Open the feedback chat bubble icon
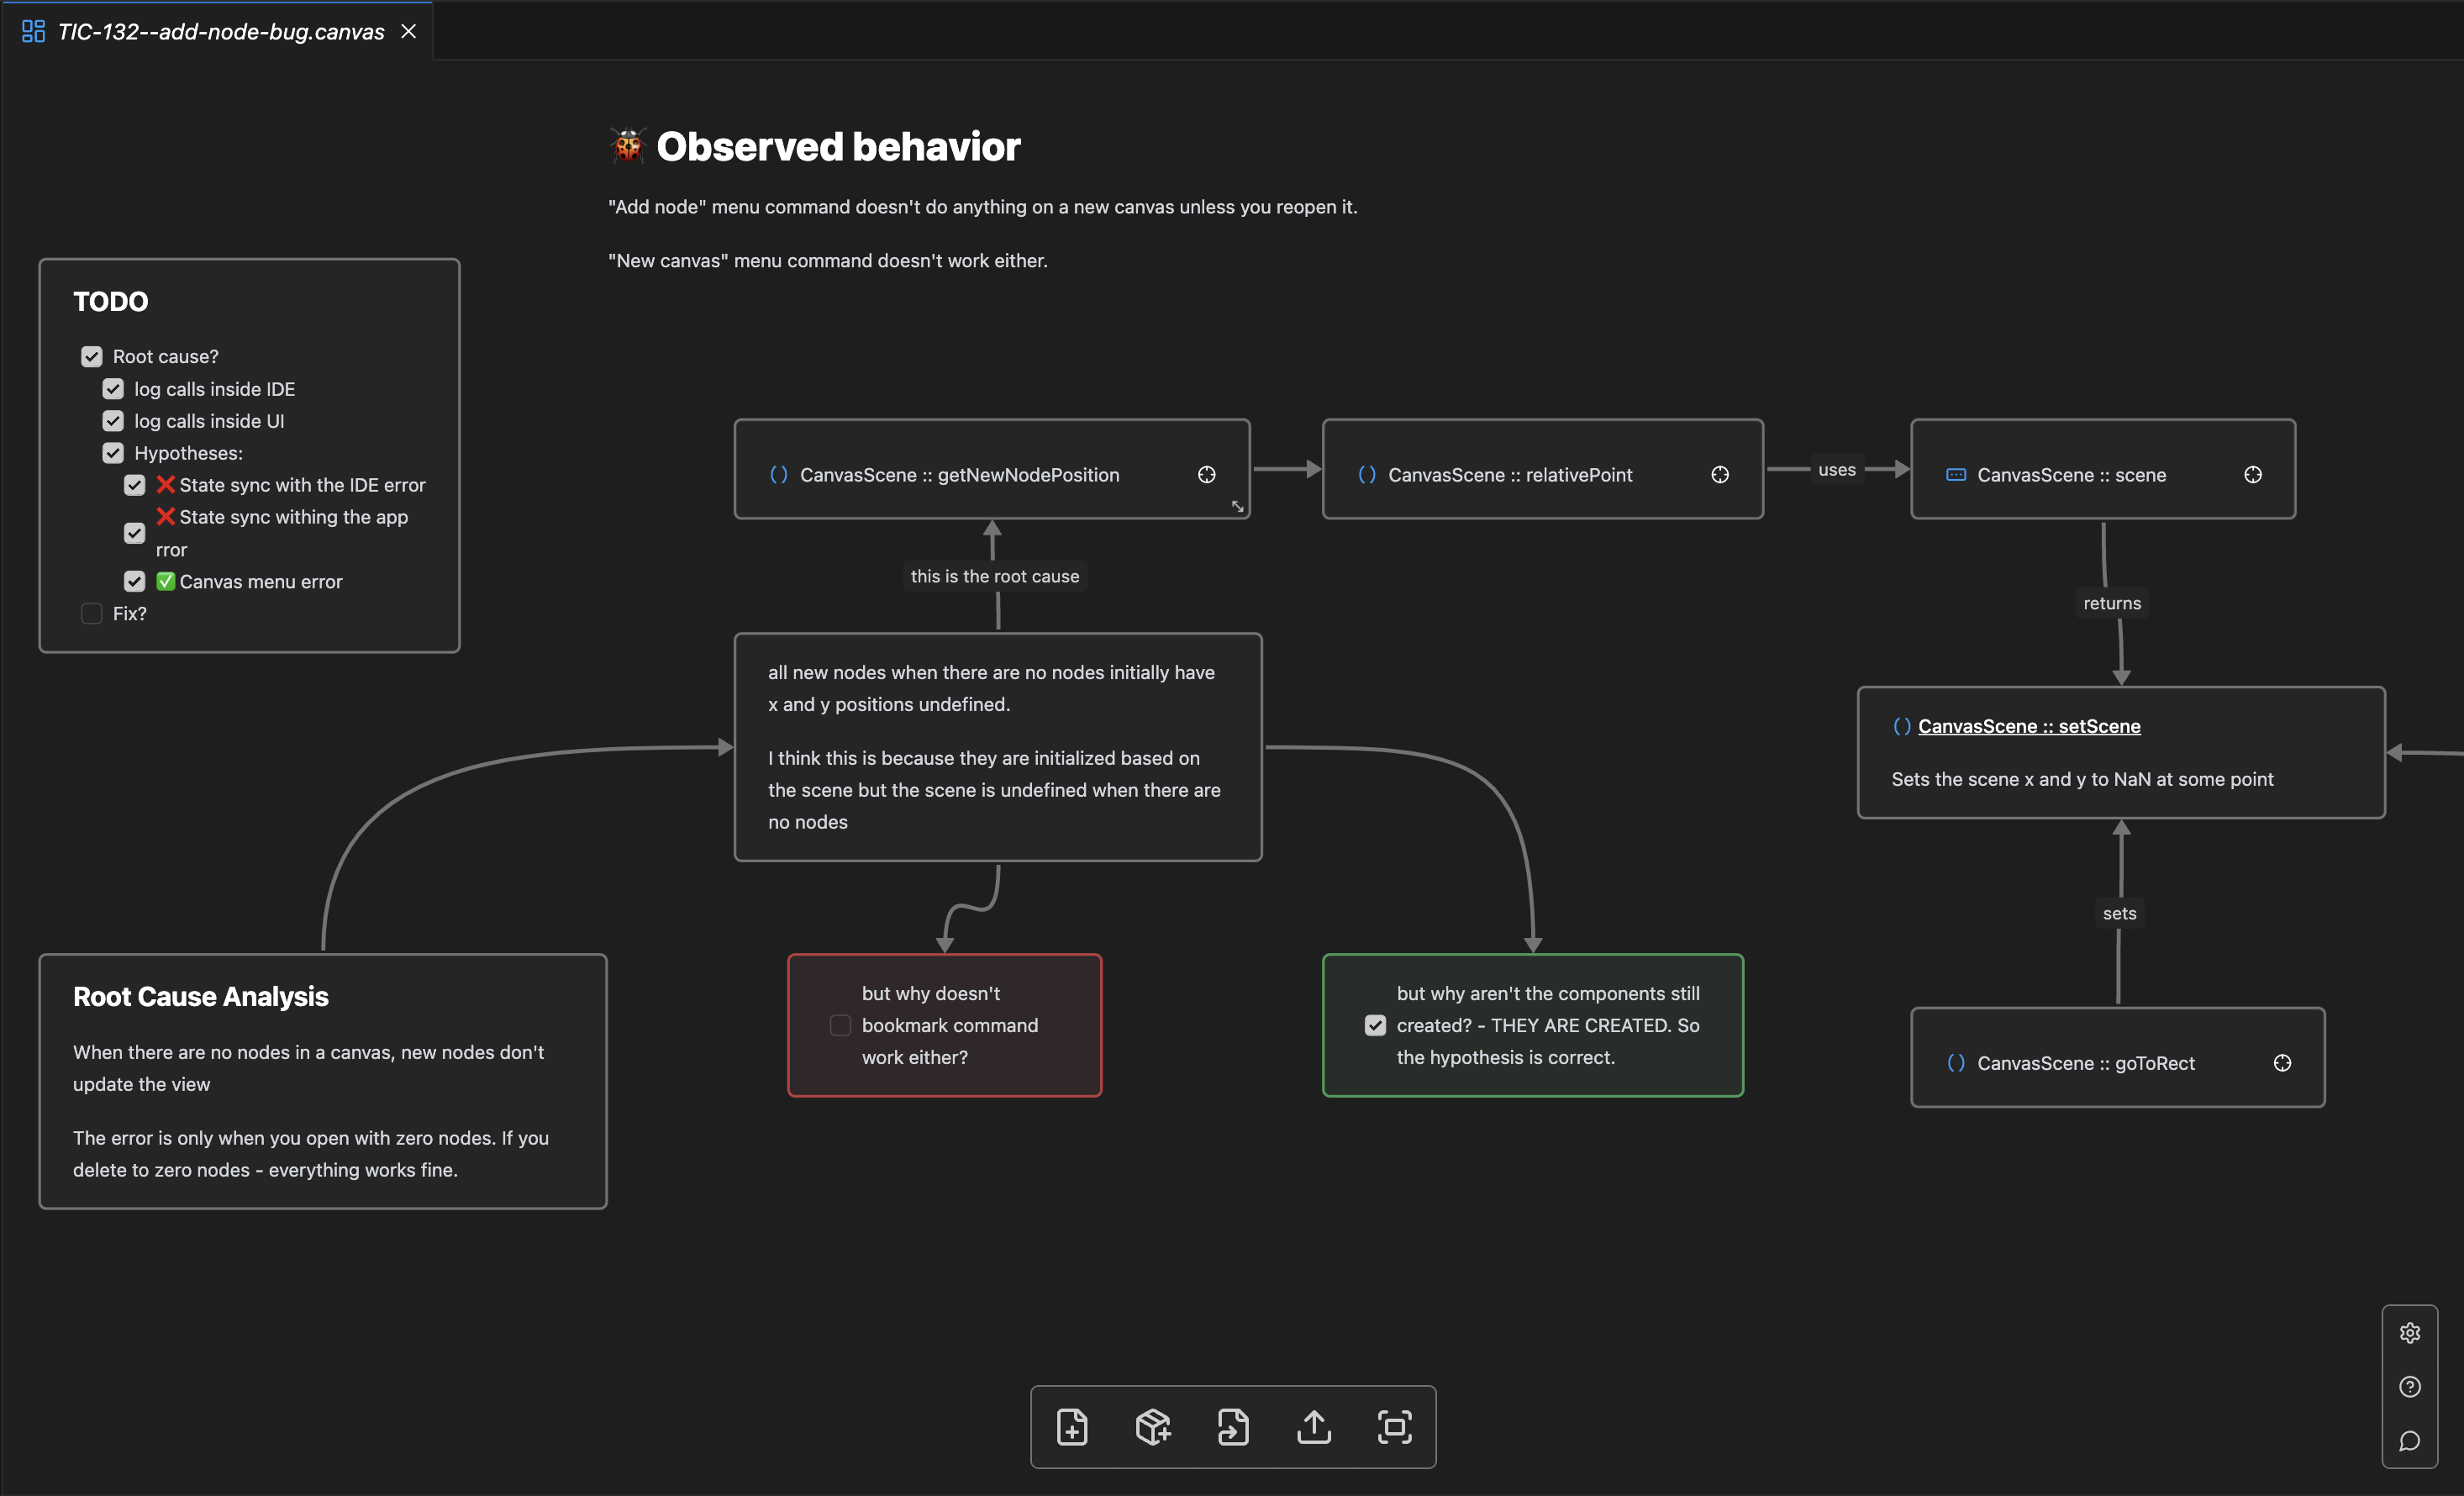 [x=2410, y=1441]
